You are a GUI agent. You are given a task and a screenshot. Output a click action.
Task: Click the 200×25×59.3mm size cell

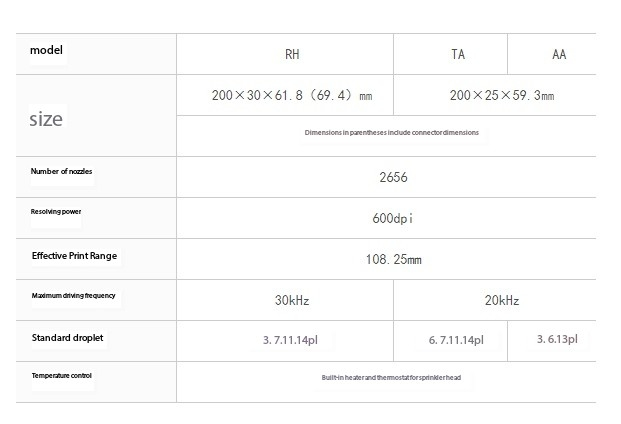[502, 95]
